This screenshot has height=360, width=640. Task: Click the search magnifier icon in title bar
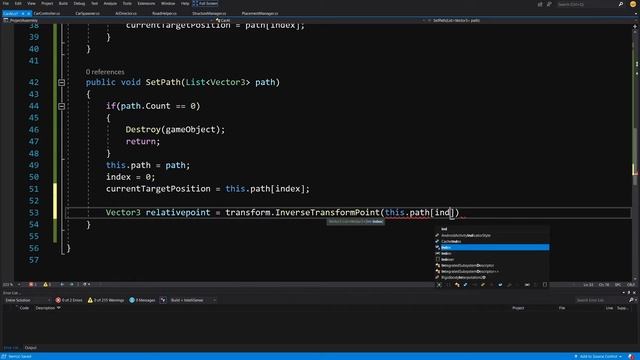pos(621,4)
